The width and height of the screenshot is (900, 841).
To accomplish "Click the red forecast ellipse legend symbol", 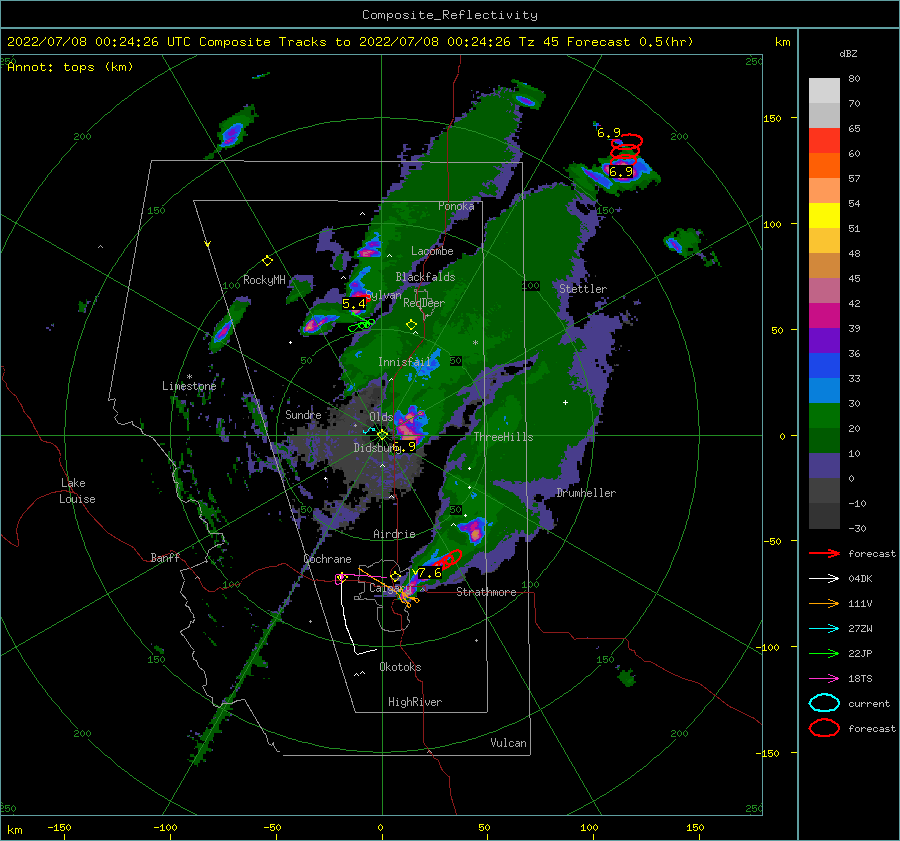I will coord(824,728).
